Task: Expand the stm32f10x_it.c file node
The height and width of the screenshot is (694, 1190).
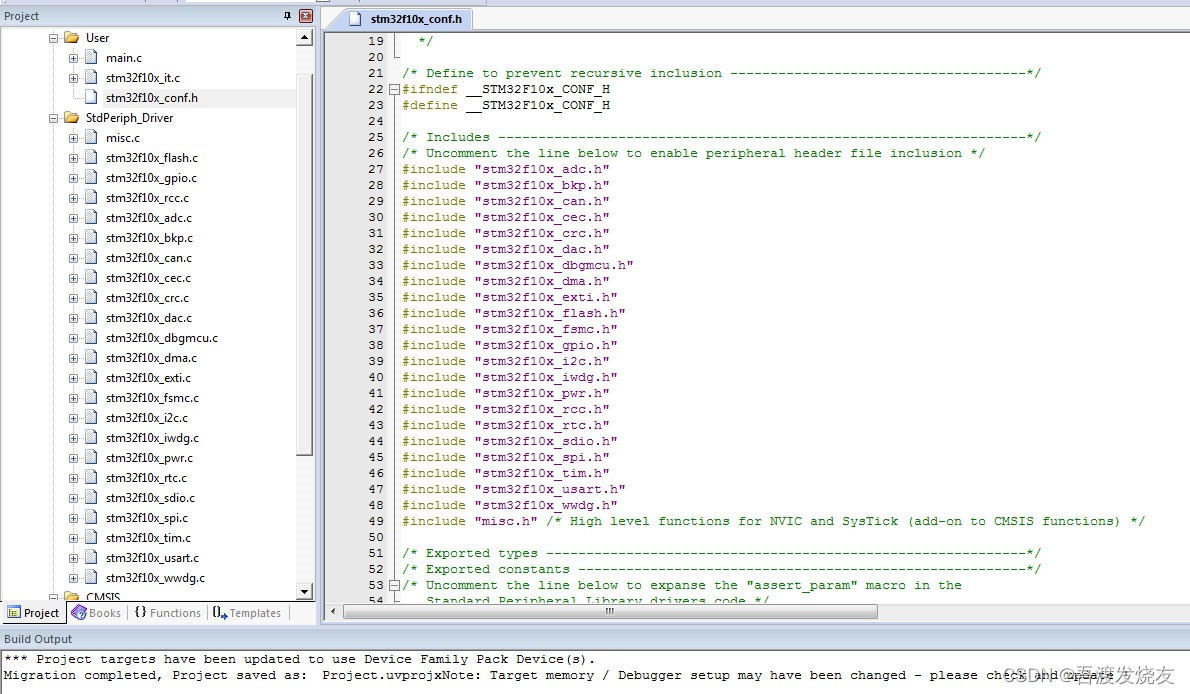Action: (x=73, y=78)
